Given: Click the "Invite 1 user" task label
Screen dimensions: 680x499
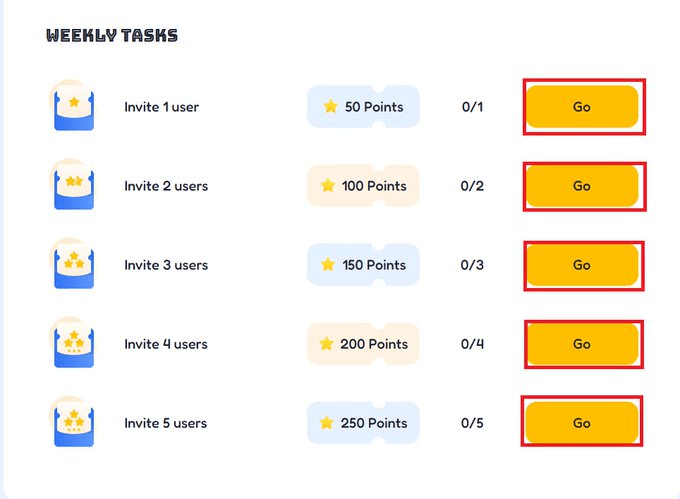Looking at the screenshot, I should (x=161, y=107).
